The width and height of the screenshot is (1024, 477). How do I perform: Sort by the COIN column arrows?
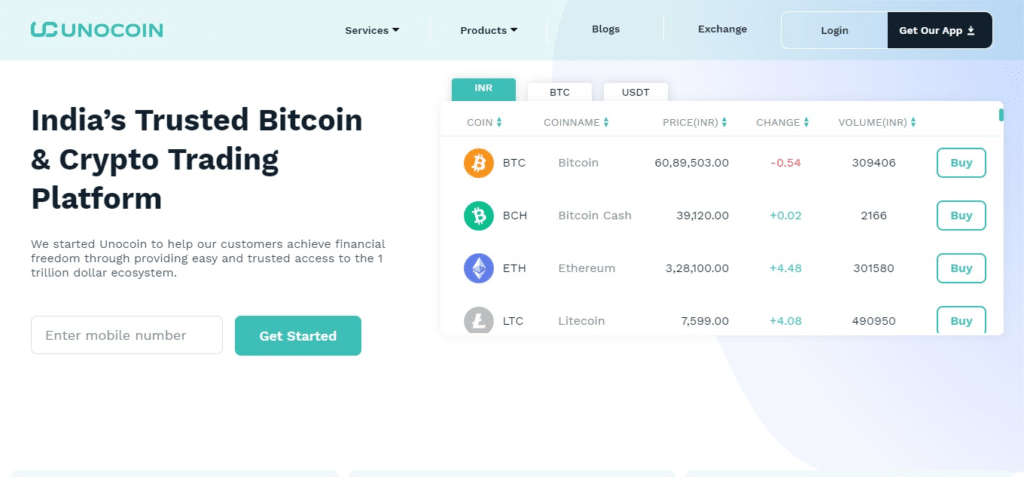coord(499,123)
